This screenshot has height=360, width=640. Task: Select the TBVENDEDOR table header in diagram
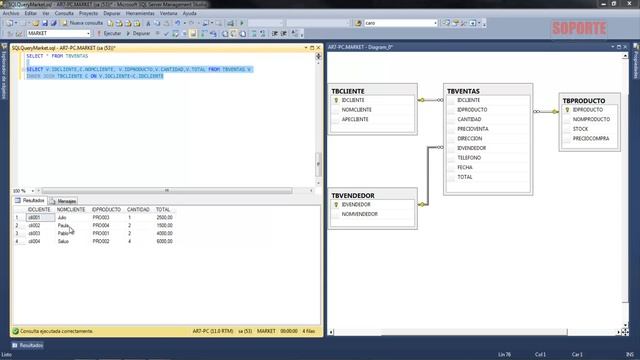coord(373,196)
